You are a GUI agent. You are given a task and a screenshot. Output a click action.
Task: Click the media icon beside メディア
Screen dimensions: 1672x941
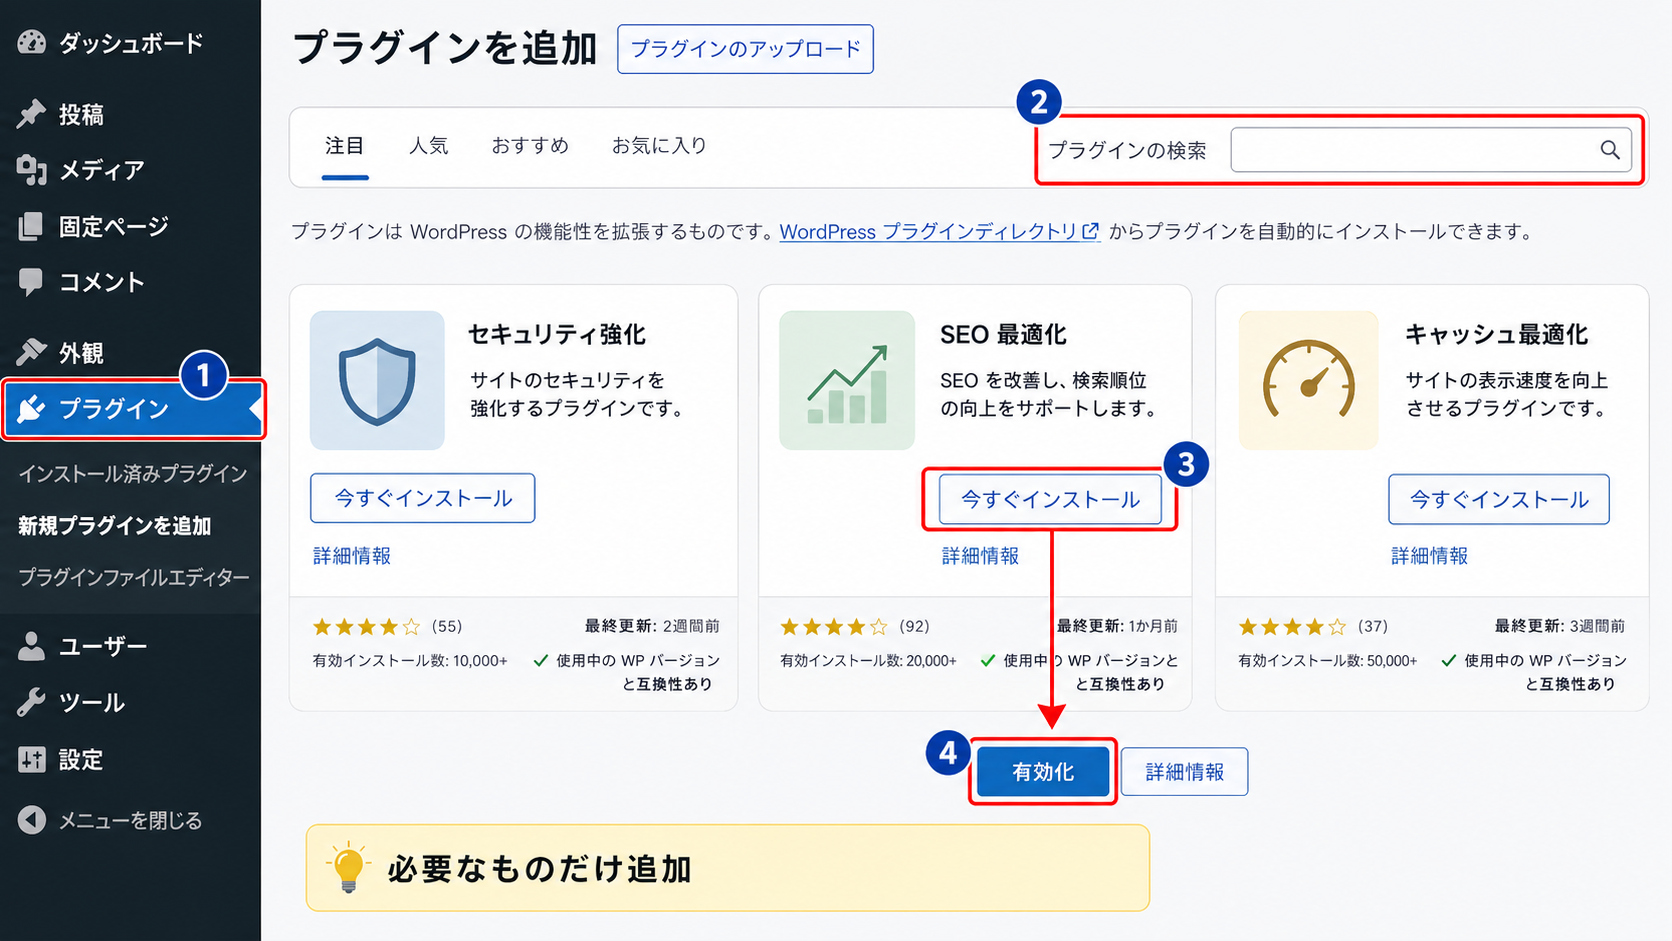tap(32, 170)
